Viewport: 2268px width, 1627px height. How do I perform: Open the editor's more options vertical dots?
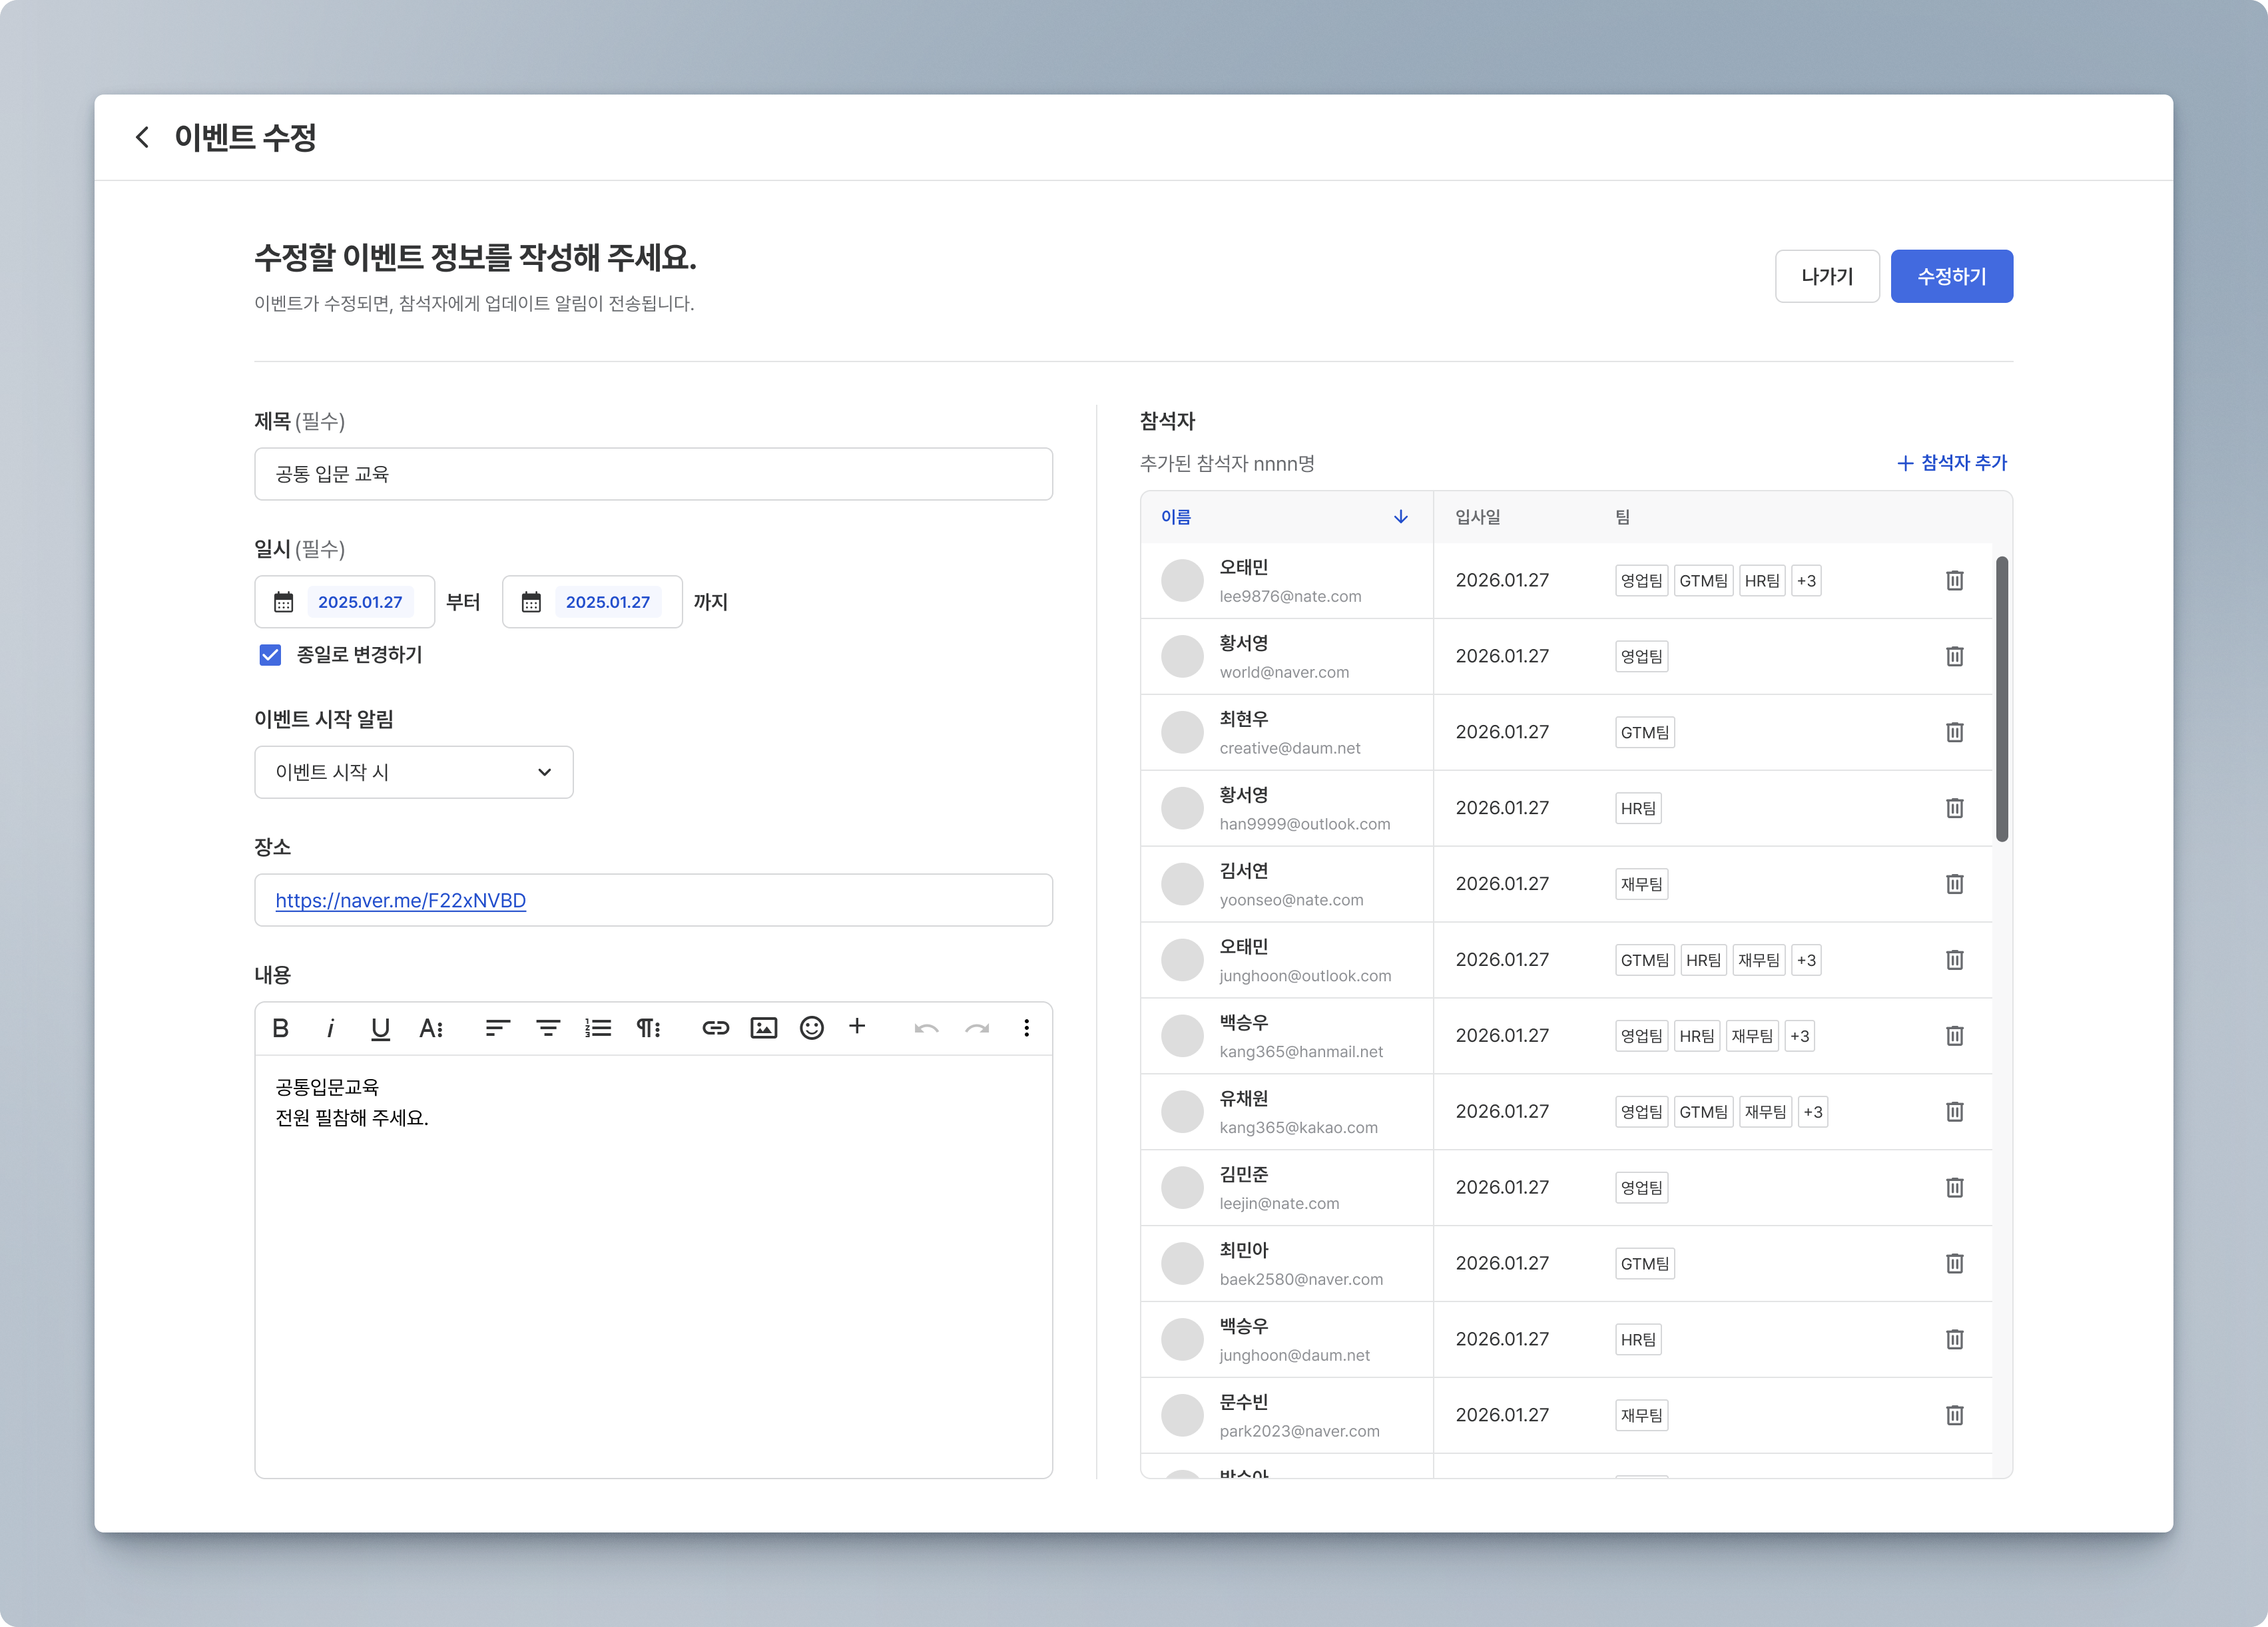(x=1026, y=1028)
